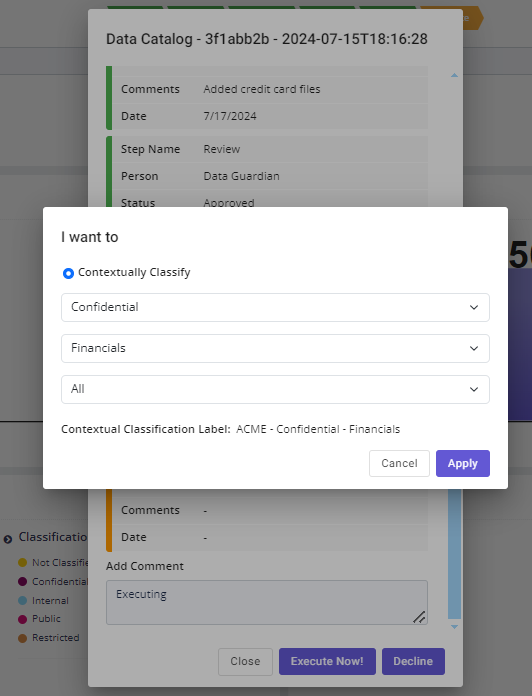Screen dimensions: 532x696
Task: Click the resize handle icon on the comment box
Action: [419, 617]
